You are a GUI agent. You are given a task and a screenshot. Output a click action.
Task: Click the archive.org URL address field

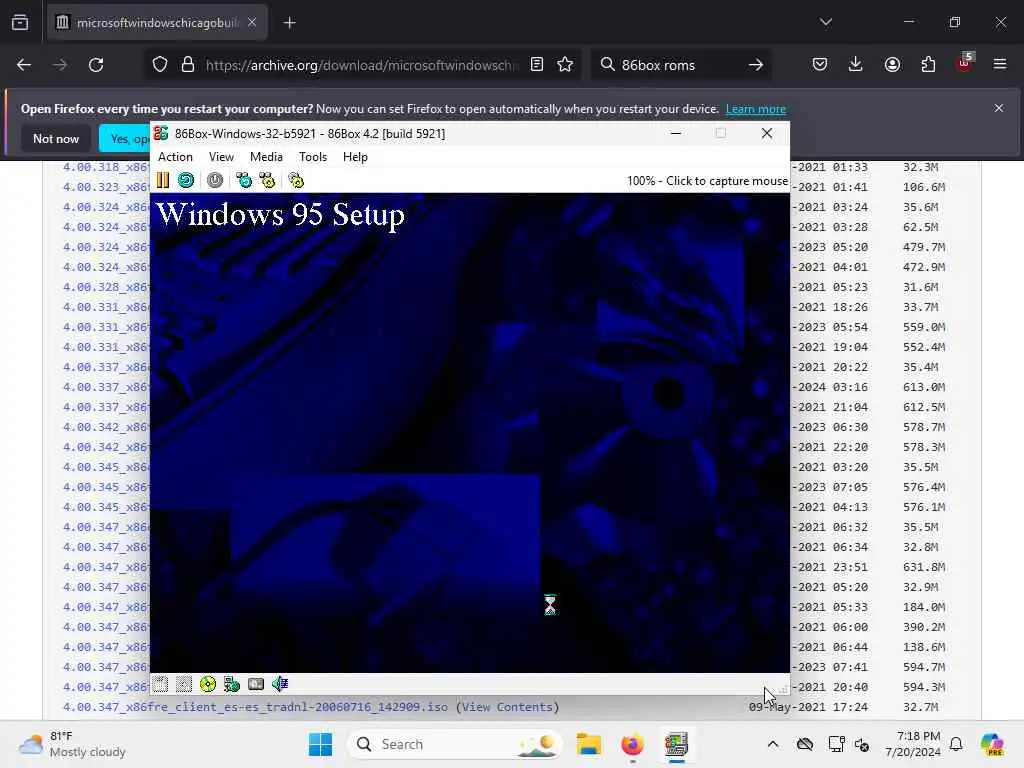361,65
